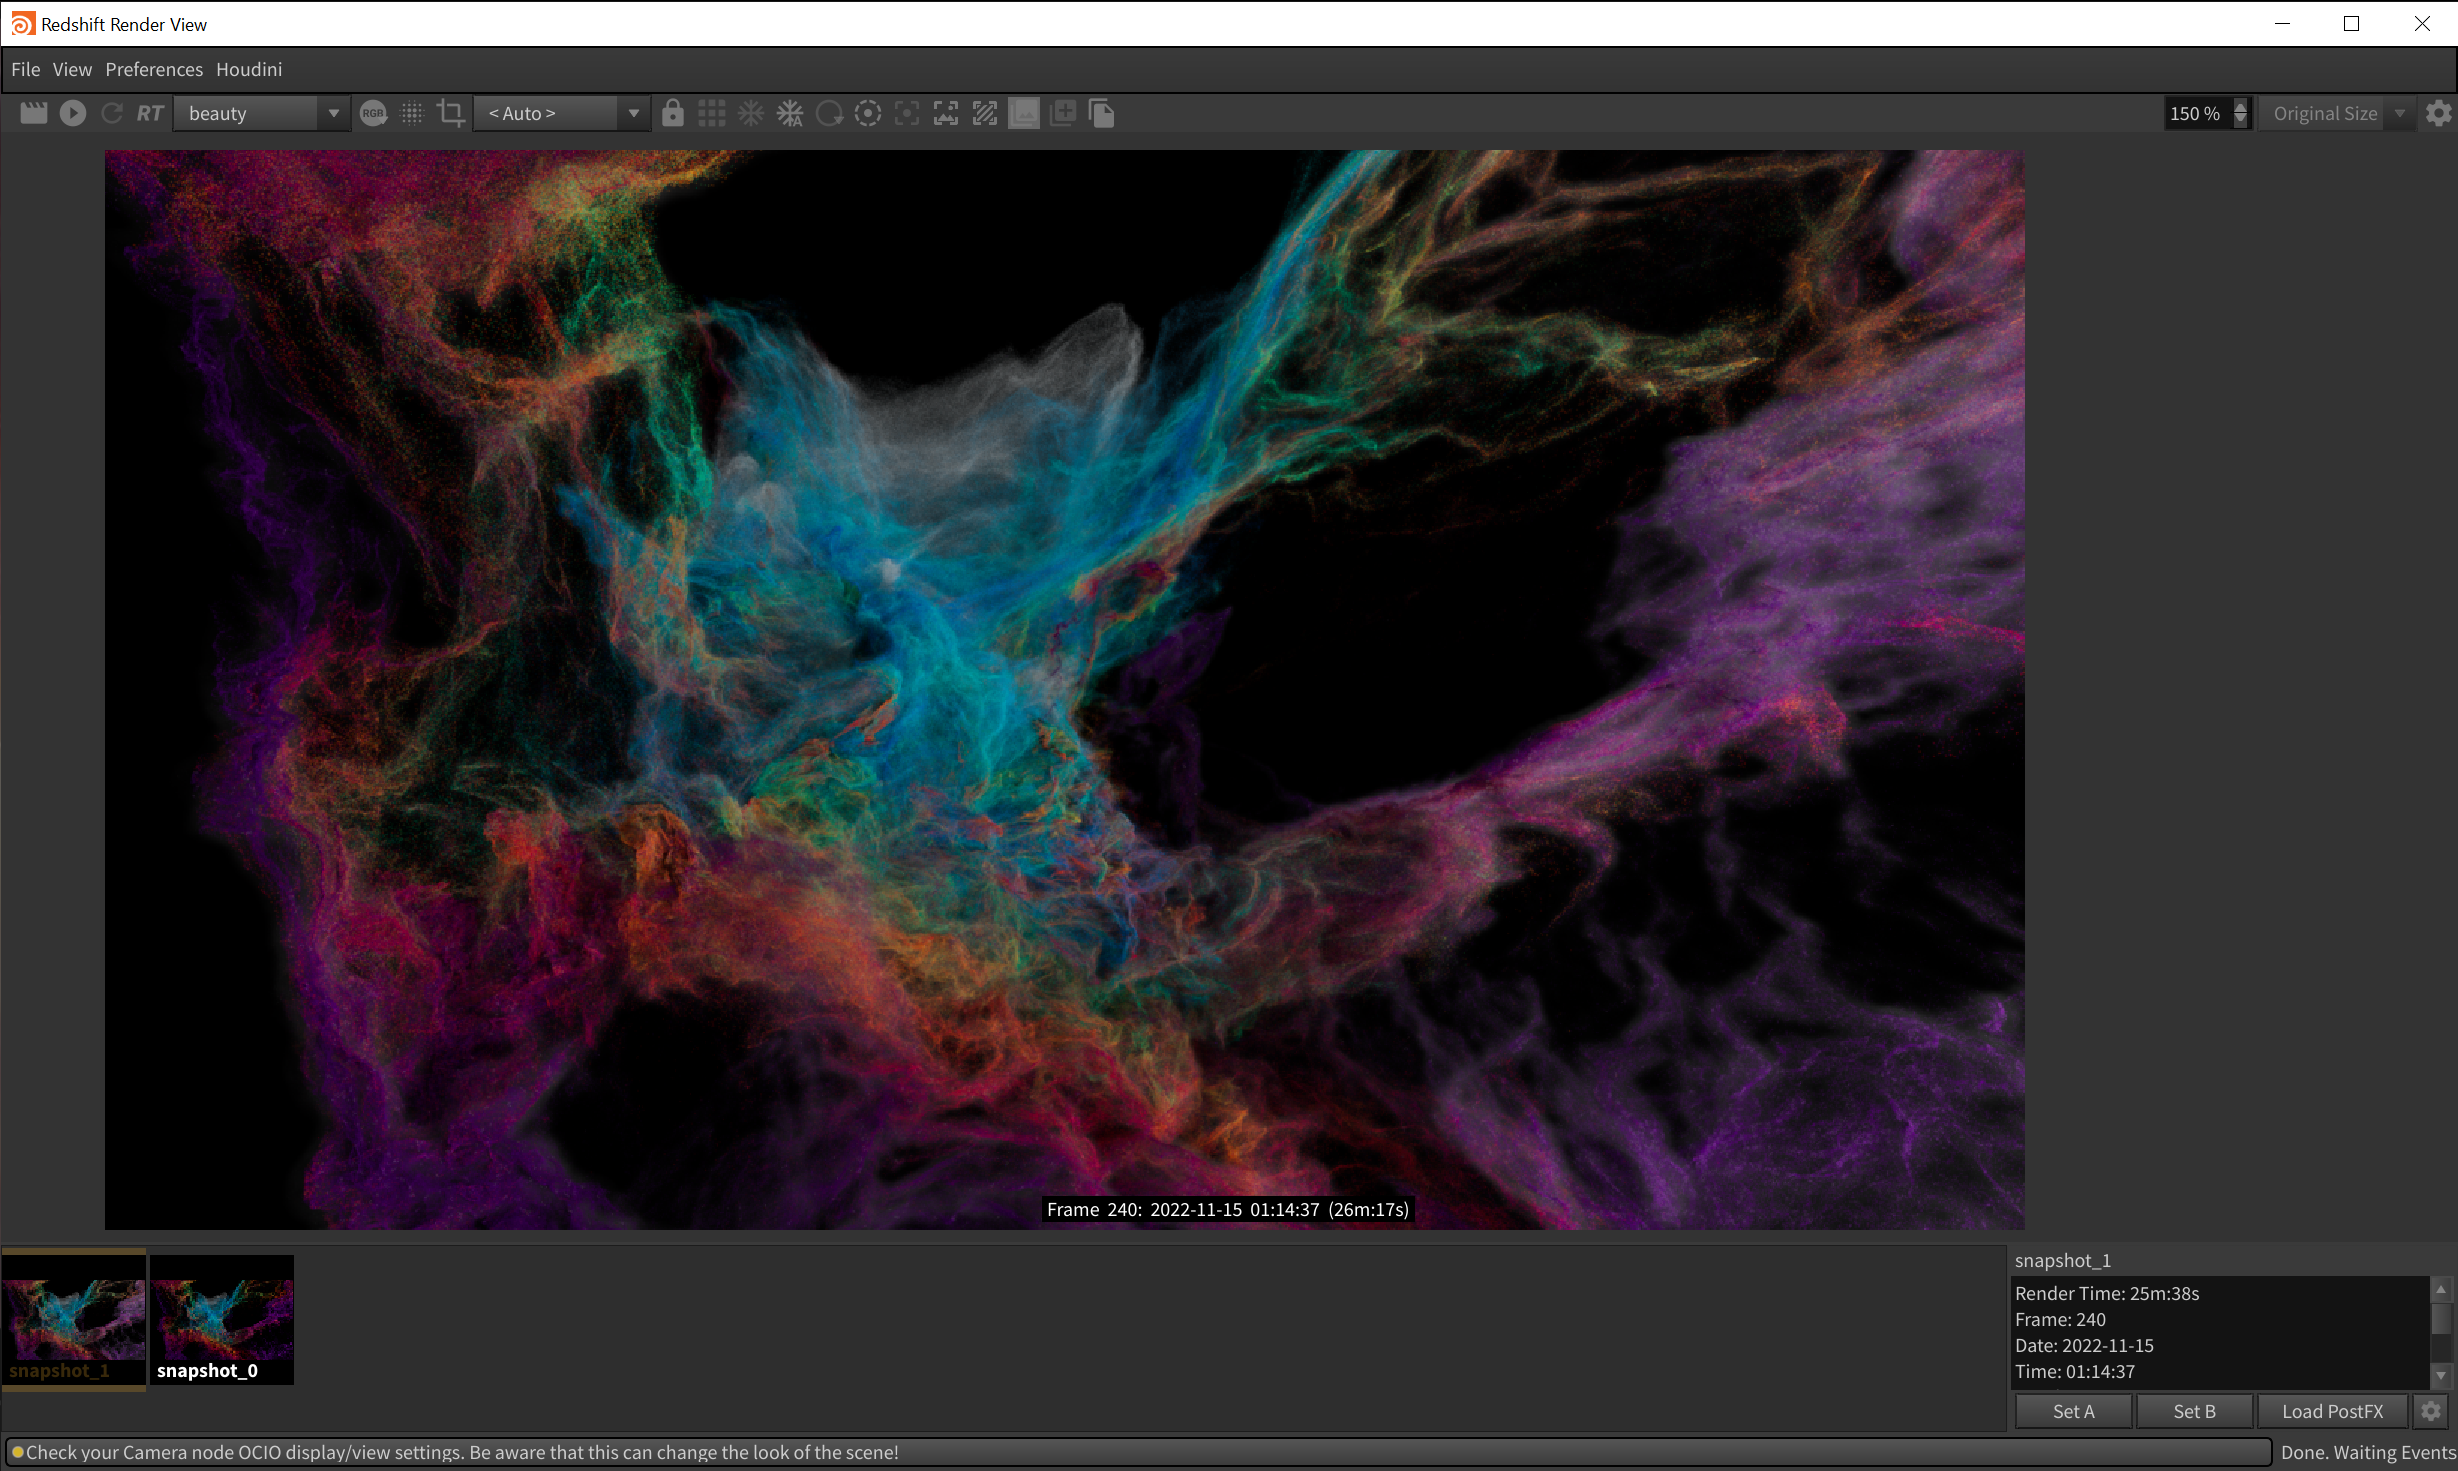Viewport: 2458px width, 1471px height.
Task: Click the Load PostFX button
Action: 2332,1411
